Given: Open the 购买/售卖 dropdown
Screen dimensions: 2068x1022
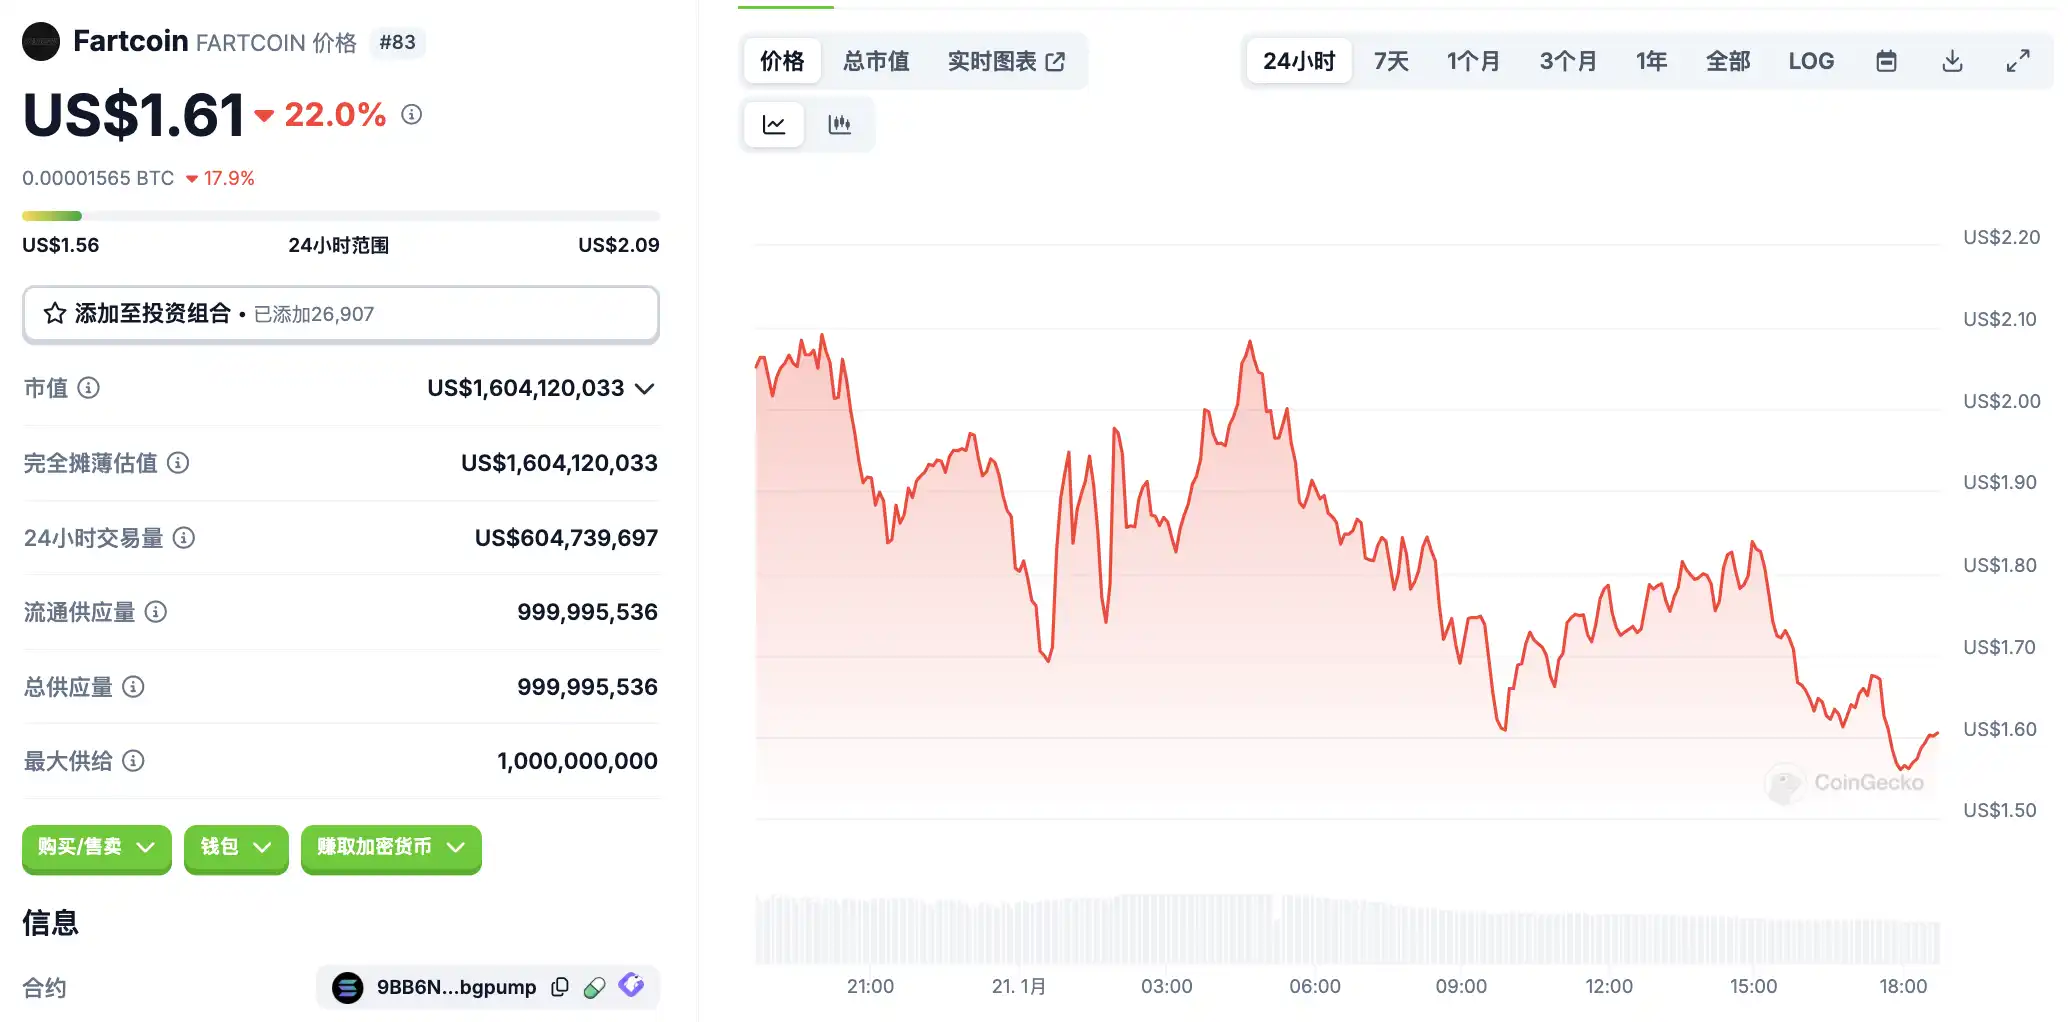Looking at the screenshot, I should [x=96, y=848].
